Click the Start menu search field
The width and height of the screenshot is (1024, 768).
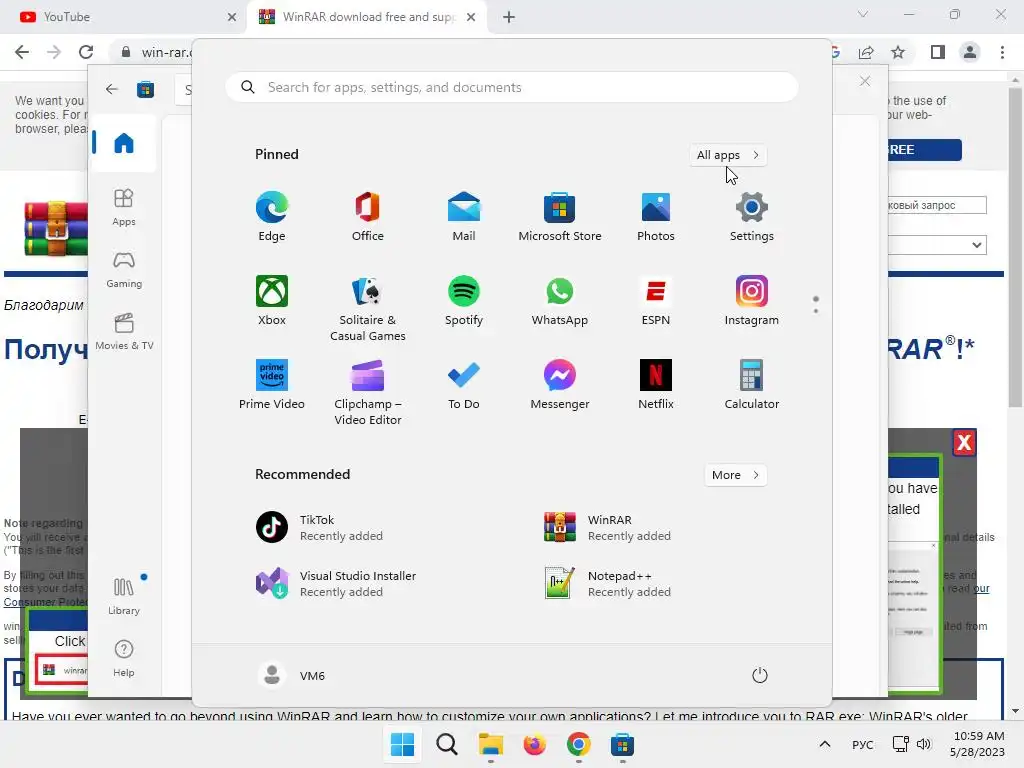click(x=512, y=88)
